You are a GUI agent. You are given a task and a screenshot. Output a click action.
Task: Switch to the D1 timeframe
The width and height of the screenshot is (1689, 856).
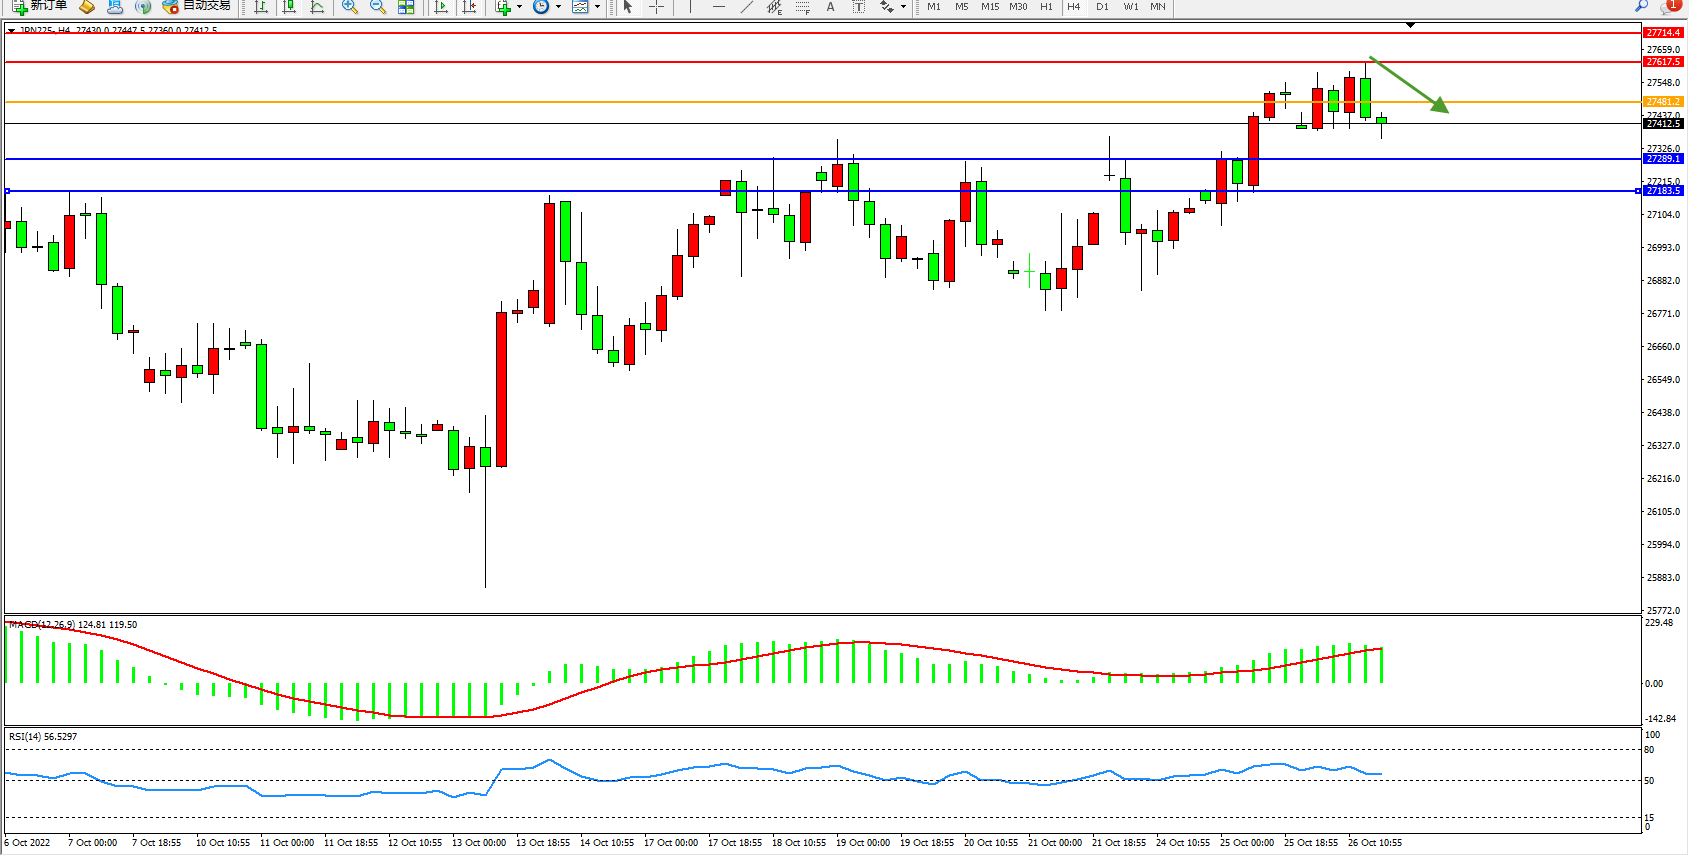tap(1102, 7)
